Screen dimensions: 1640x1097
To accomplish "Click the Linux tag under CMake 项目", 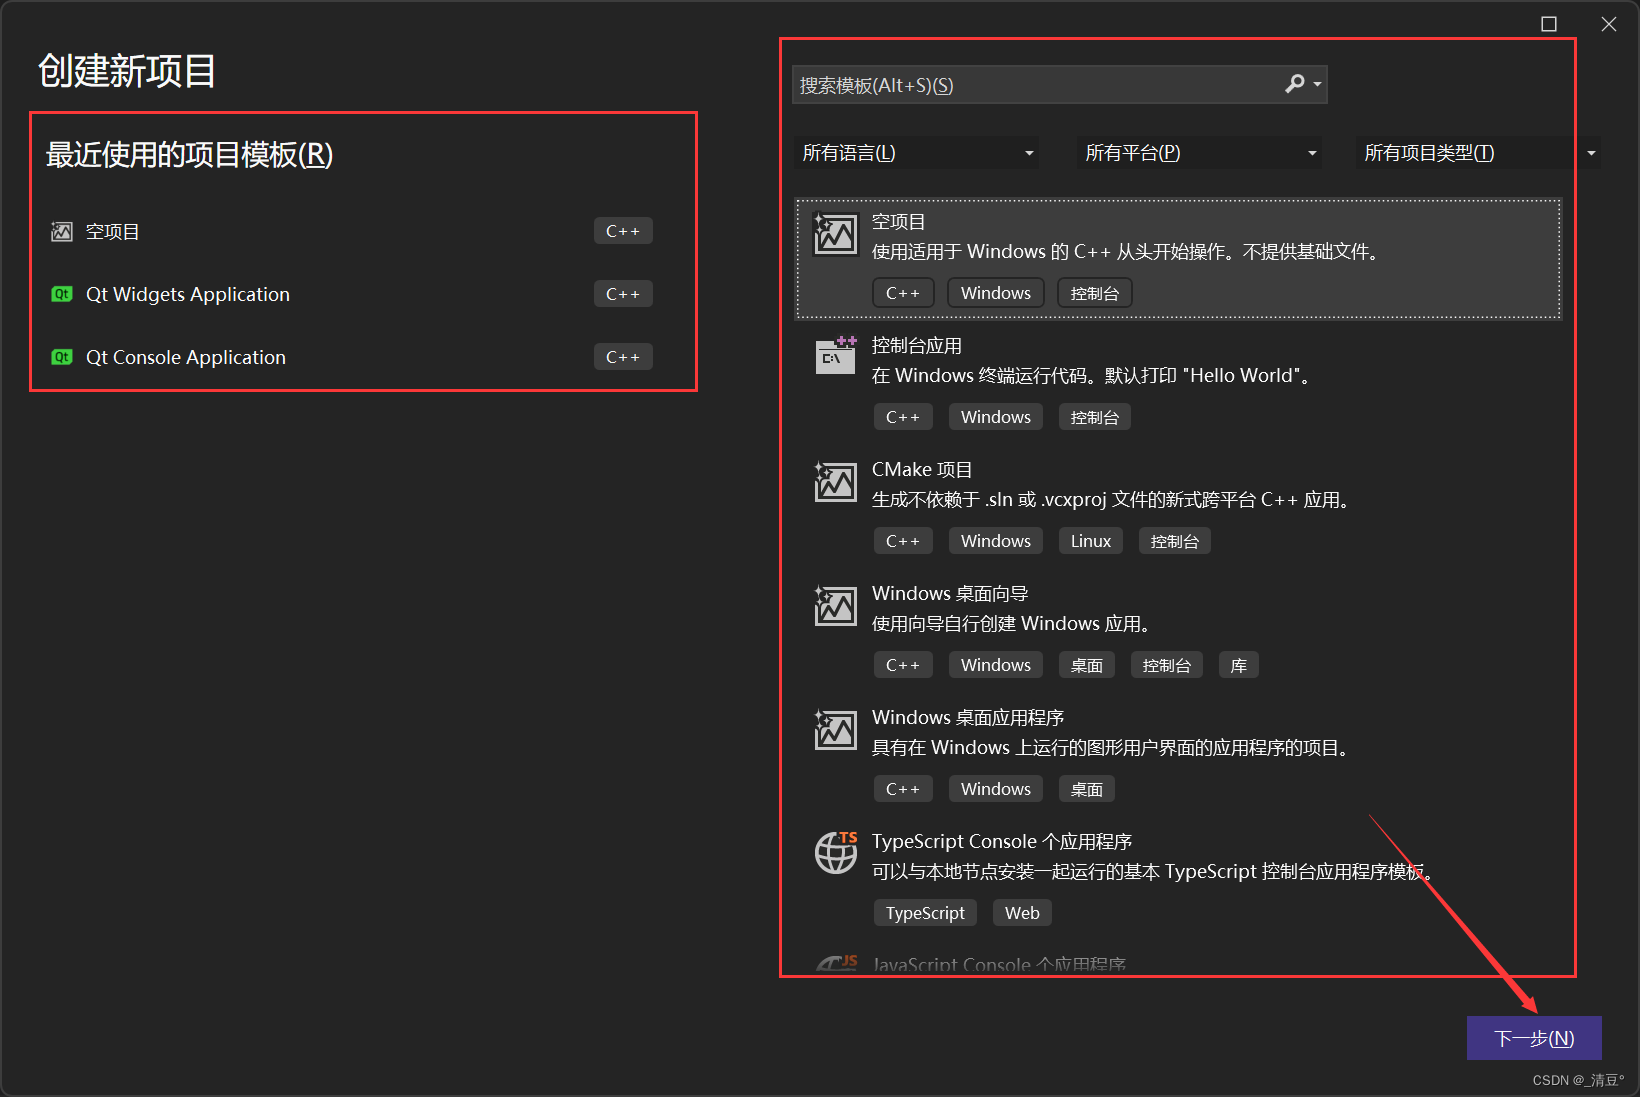I will [1091, 541].
